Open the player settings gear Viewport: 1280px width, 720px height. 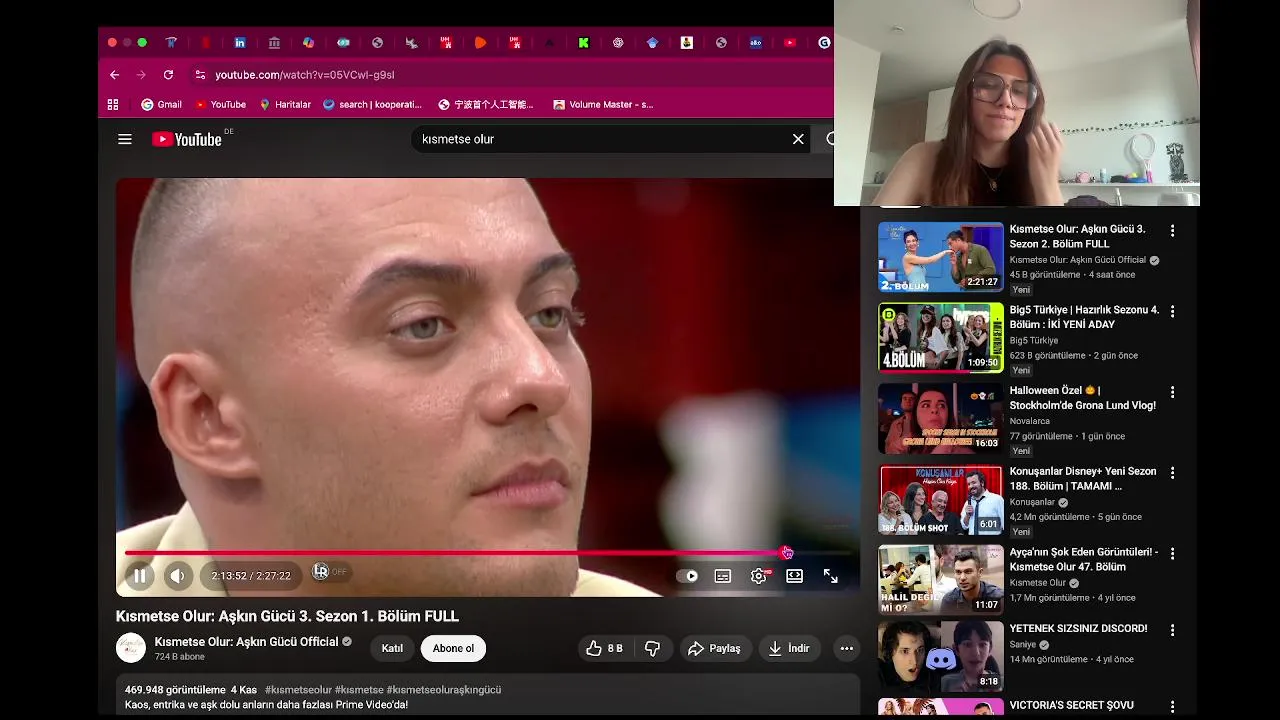759,576
